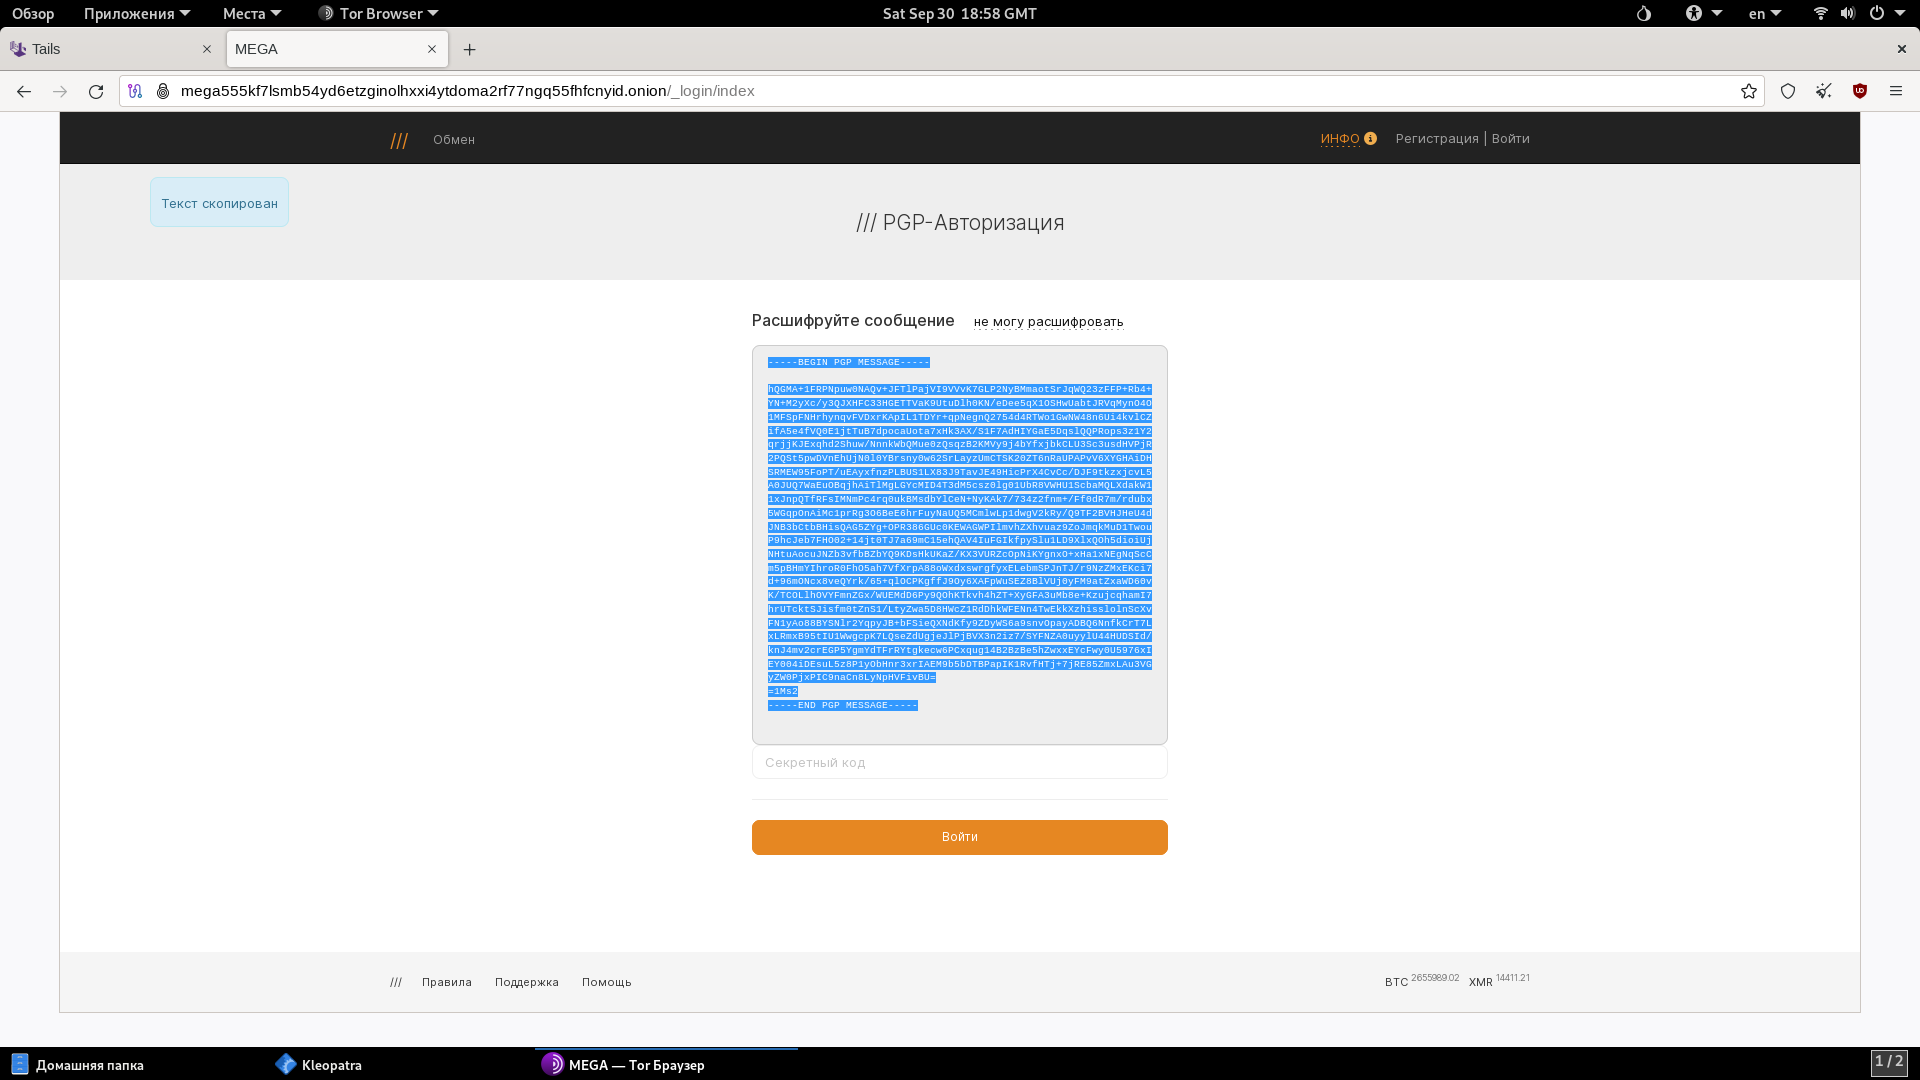The height and width of the screenshot is (1080, 1920).
Task: Open the browser hamburger menu
Action: coord(1896,91)
